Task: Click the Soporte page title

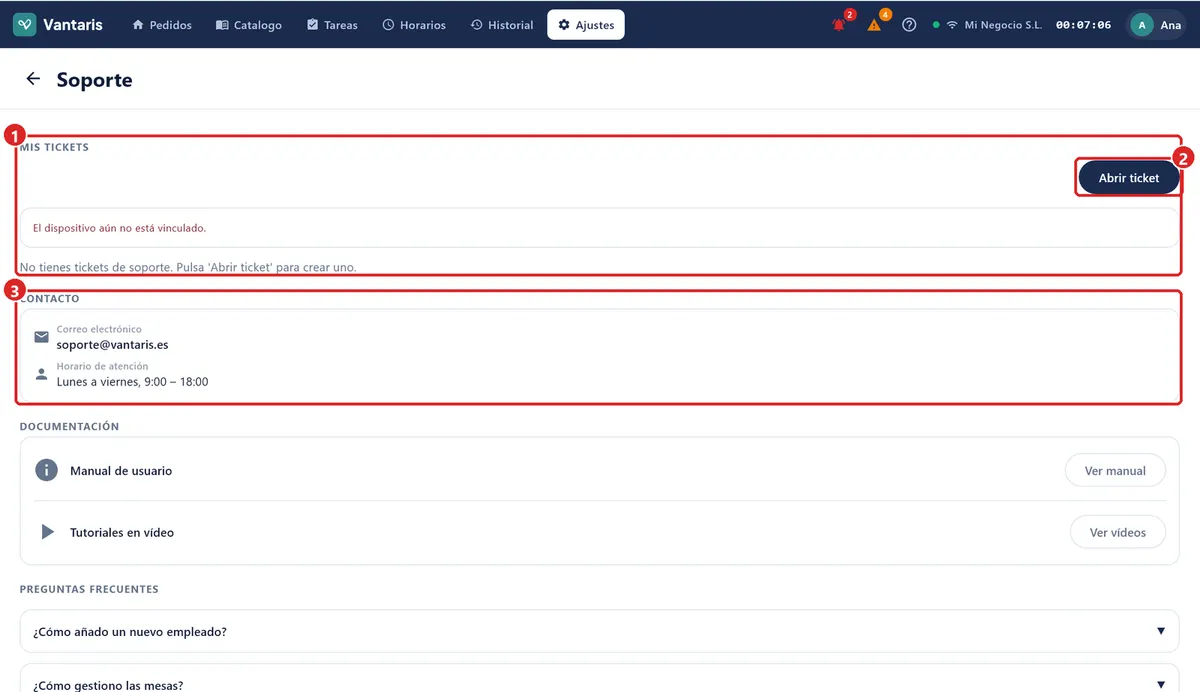Action: click(x=94, y=80)
